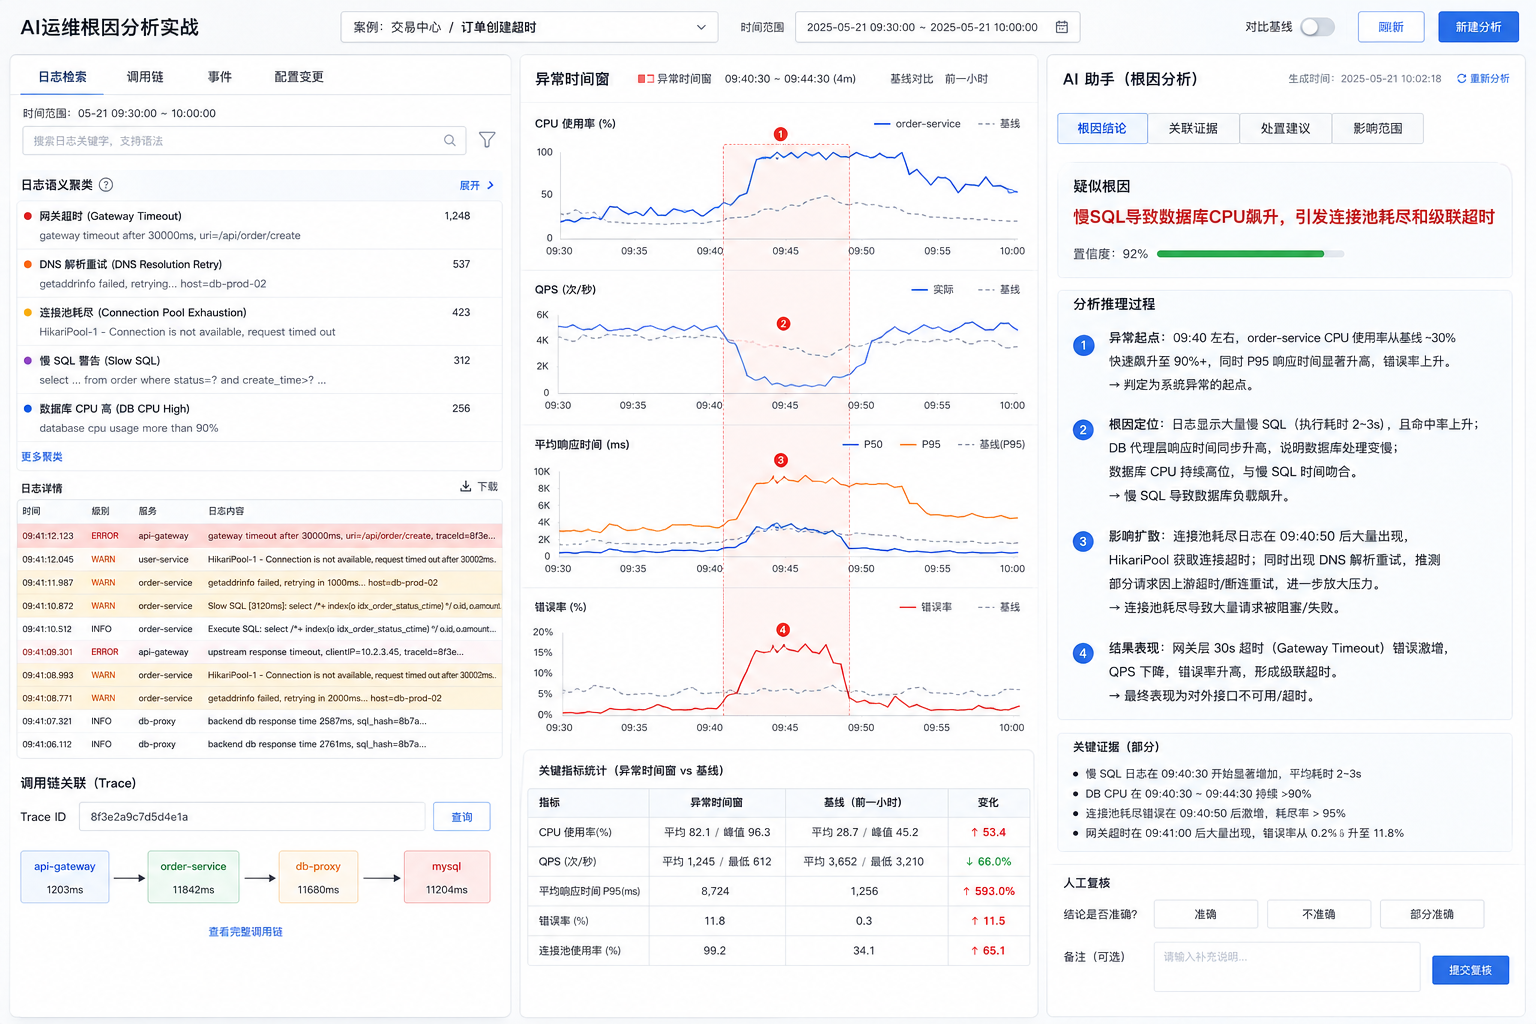
Task: Click the red dot of 网关超时 cluster
Action: pyautogui.click(x=28, y=216)
